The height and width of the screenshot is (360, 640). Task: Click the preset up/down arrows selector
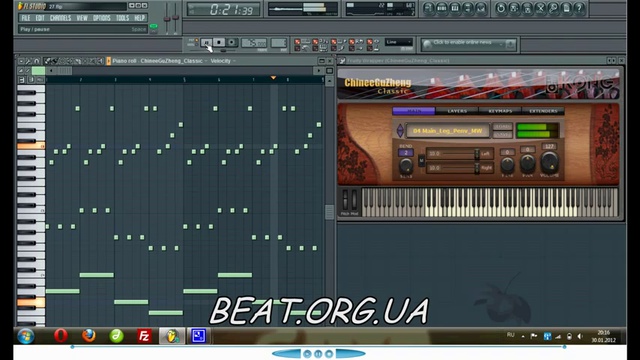[400, 131]
